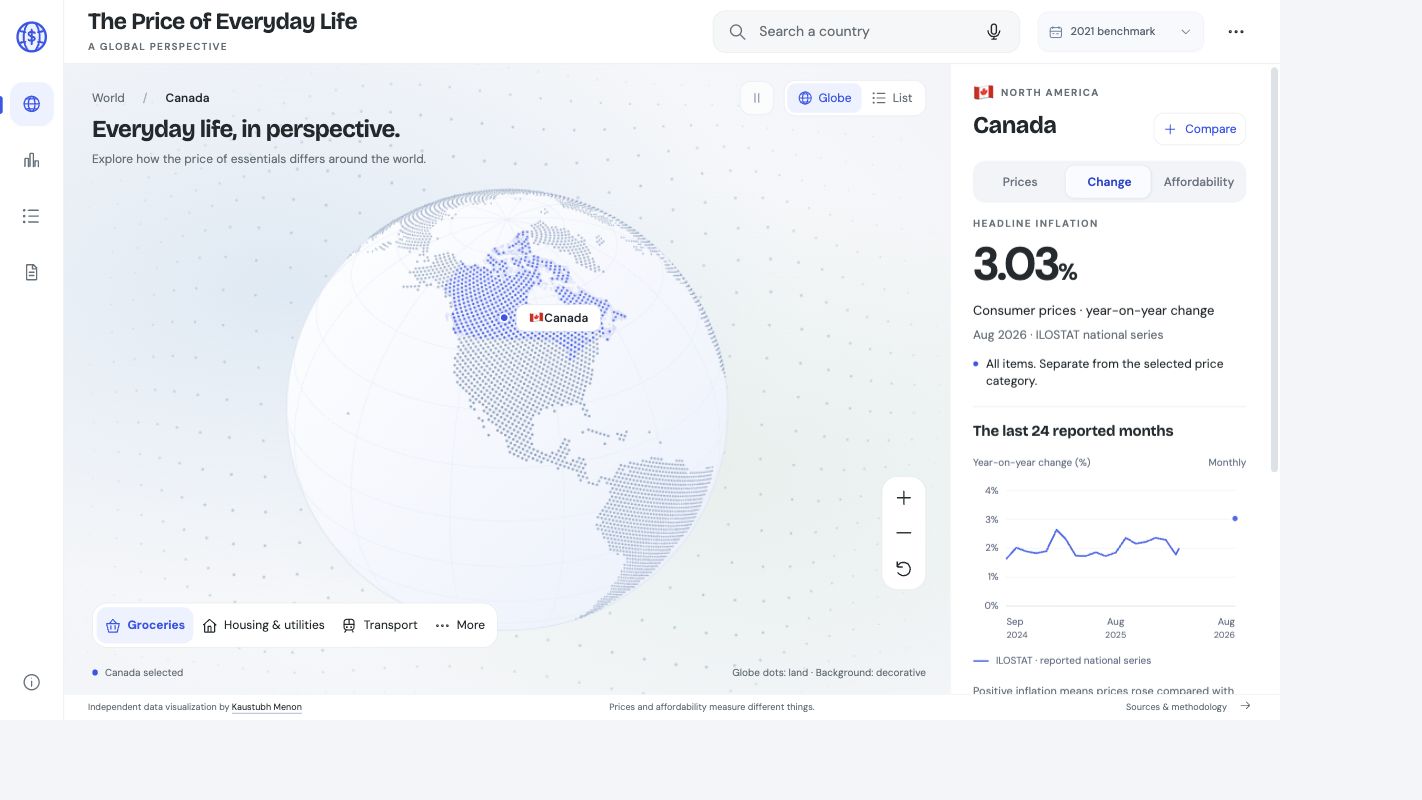Screen dimensions: 1422x800
Task: Open the document report sidebar icon
Action: [32, 272]
